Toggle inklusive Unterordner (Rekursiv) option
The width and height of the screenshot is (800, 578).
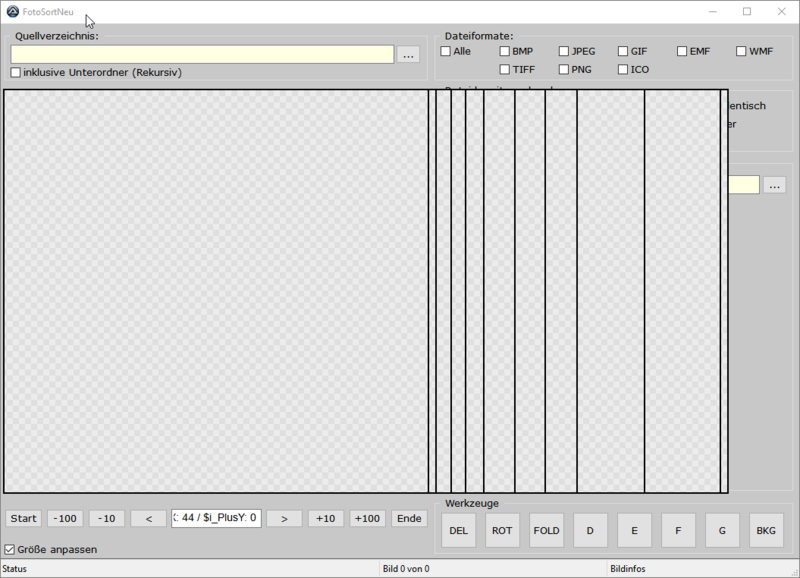tap(15, 72)
